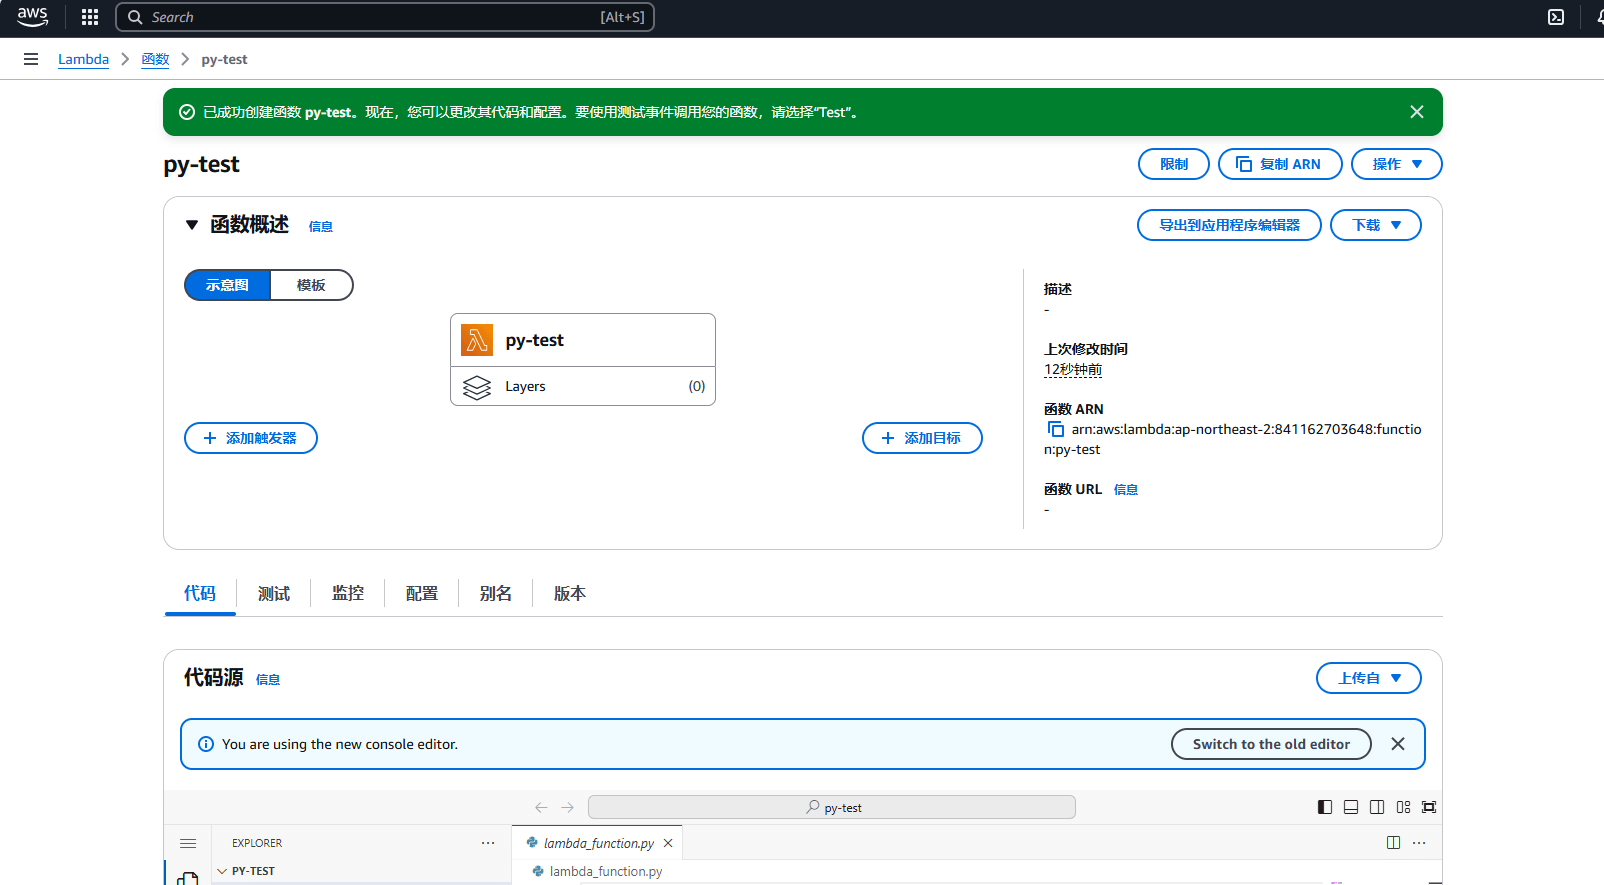Screen dimensions: 1604x885
Task: Switch to the 测试 tab
Action: coord(274,593)
